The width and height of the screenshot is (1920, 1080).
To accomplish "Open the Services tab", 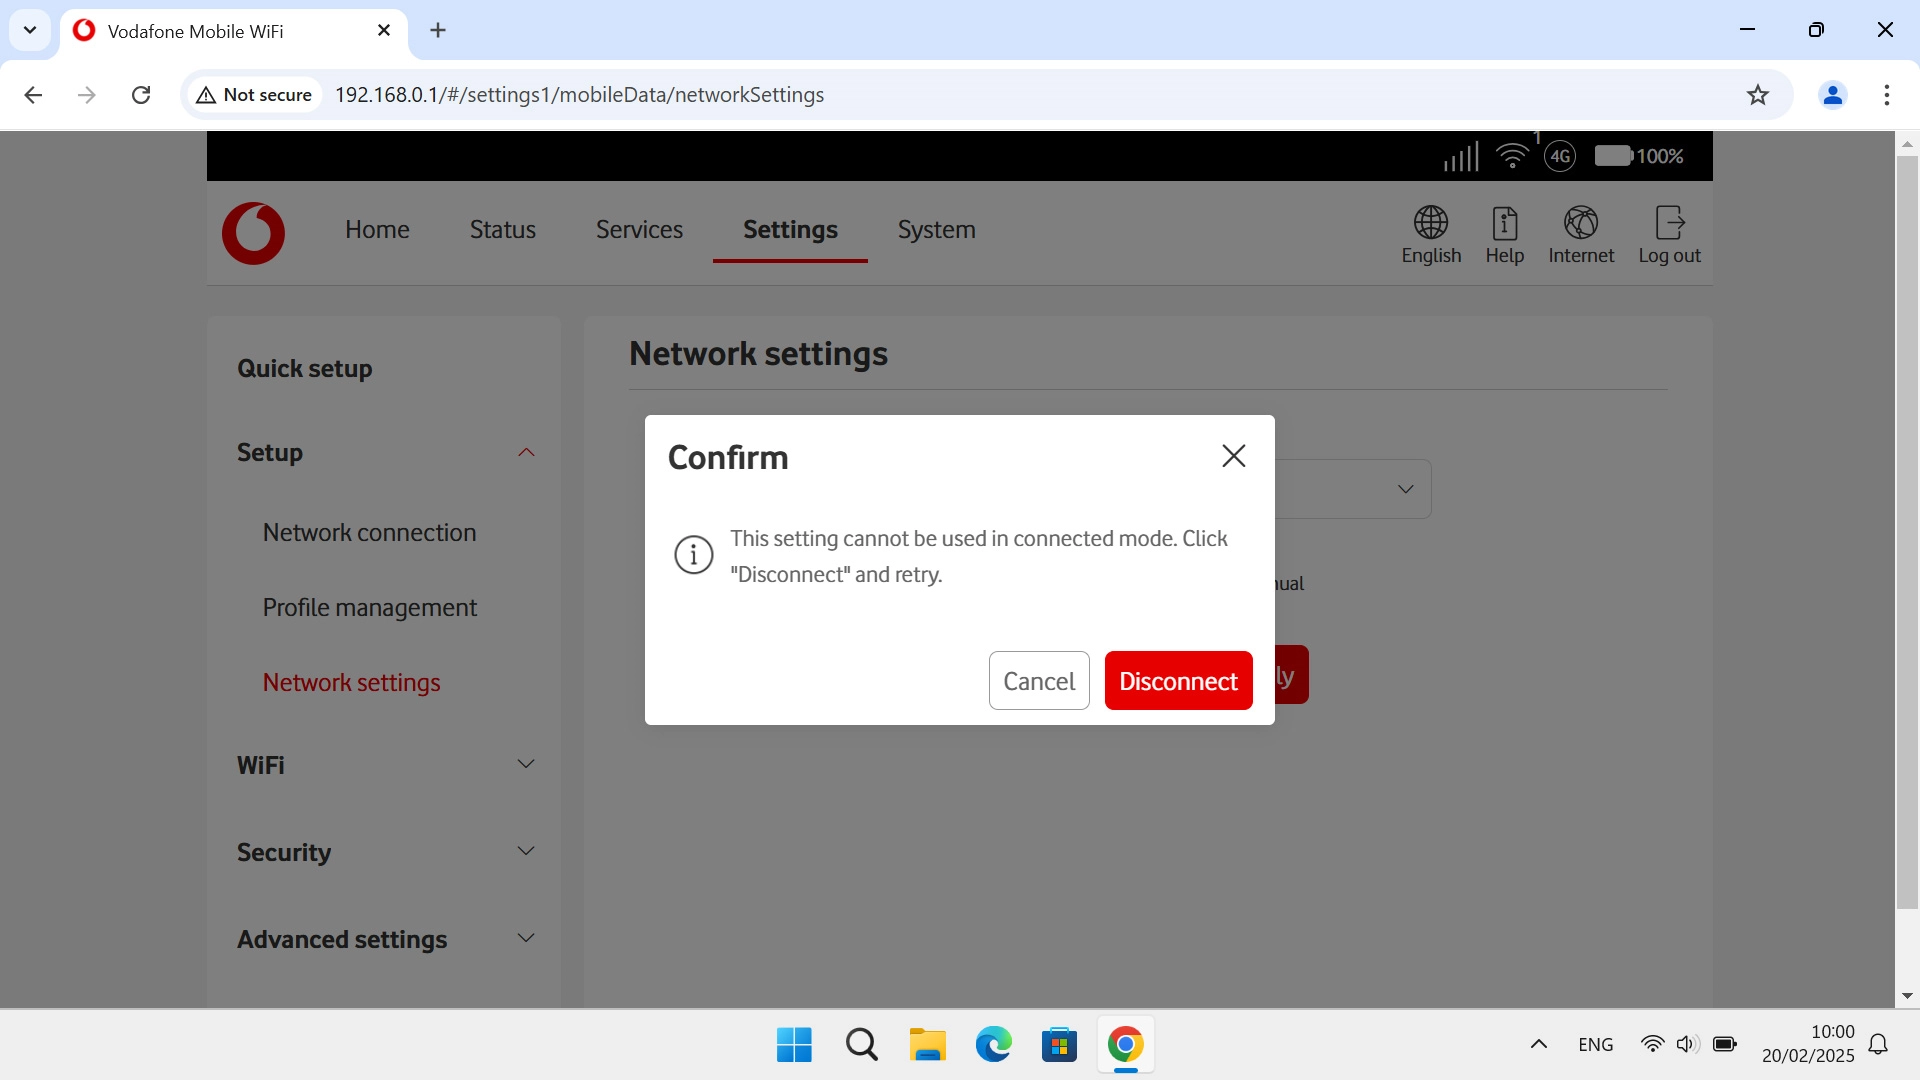I will (x=639, y=230).
